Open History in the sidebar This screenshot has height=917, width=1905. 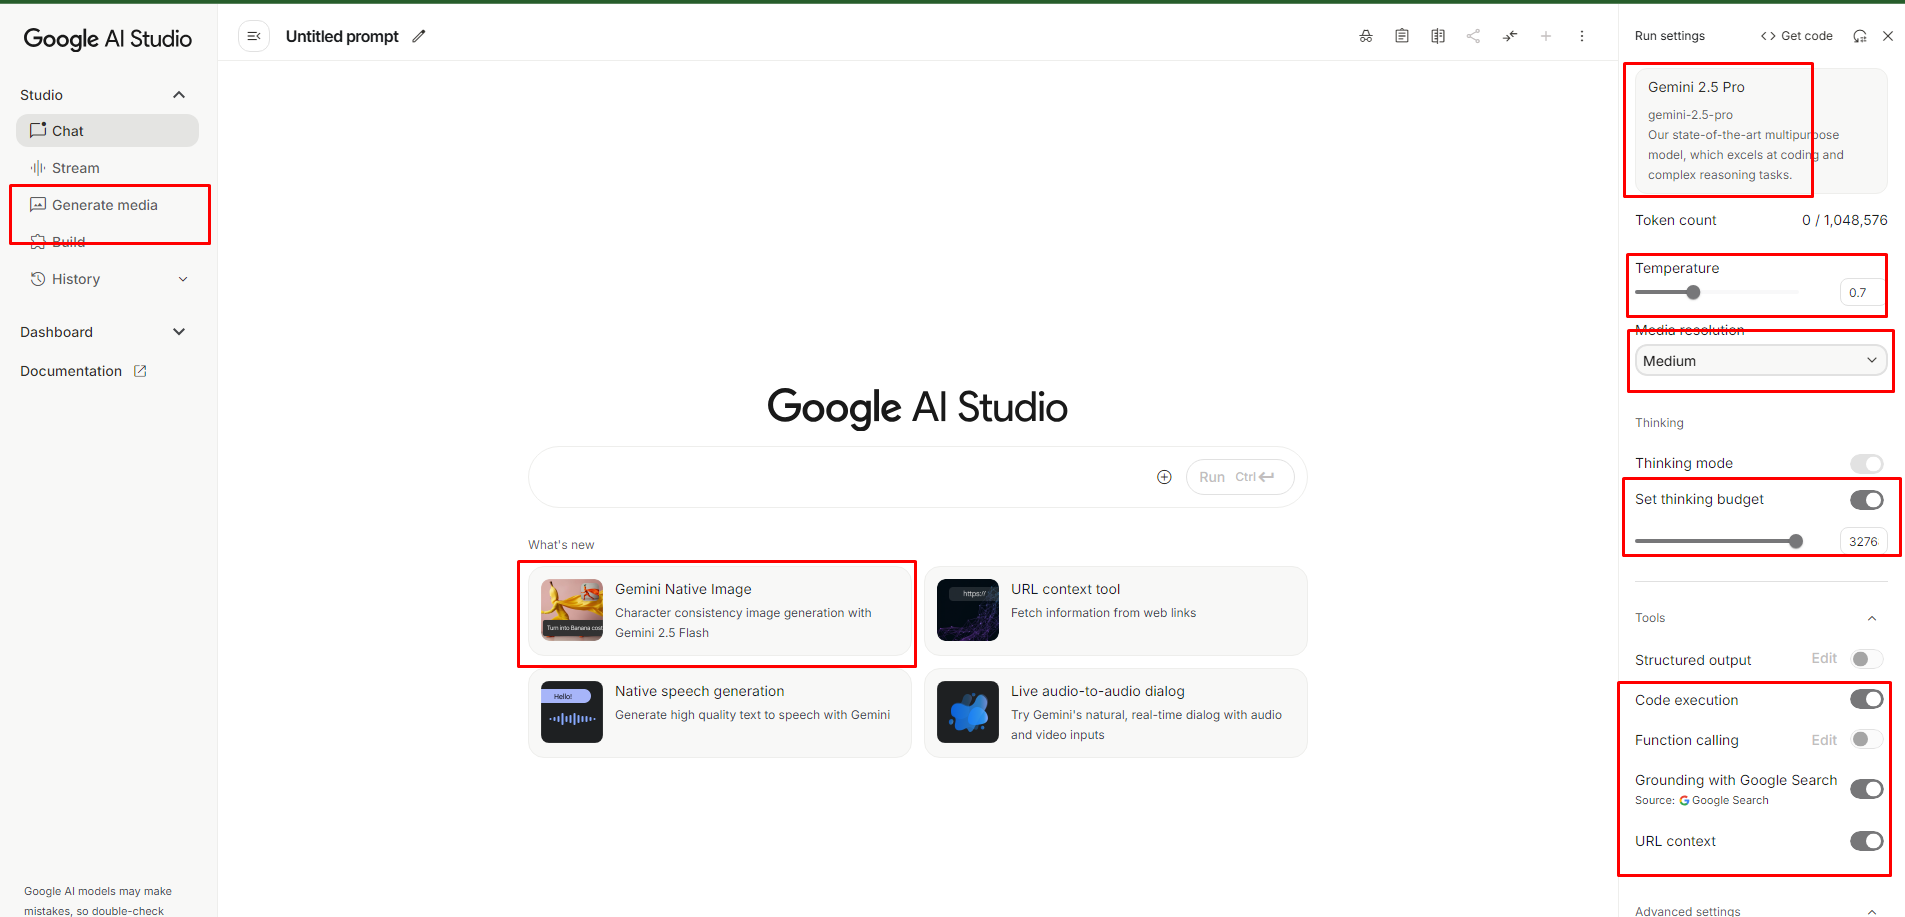(x=76, y=279)
